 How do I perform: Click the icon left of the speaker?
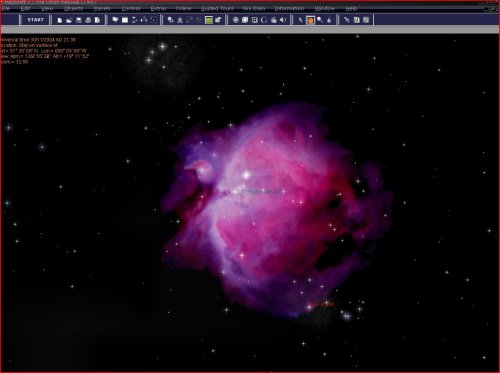pyautogui.click(x=274, y=20)
